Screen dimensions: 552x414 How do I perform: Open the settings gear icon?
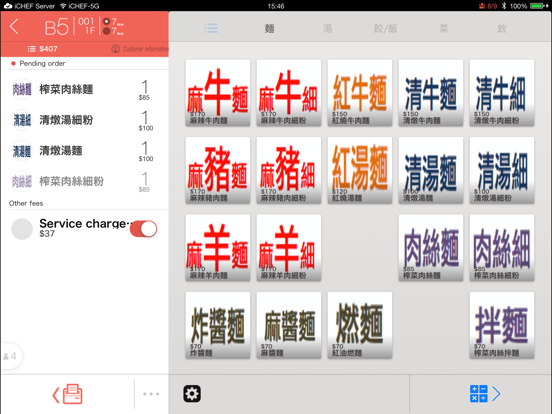(x=192, y=394)
